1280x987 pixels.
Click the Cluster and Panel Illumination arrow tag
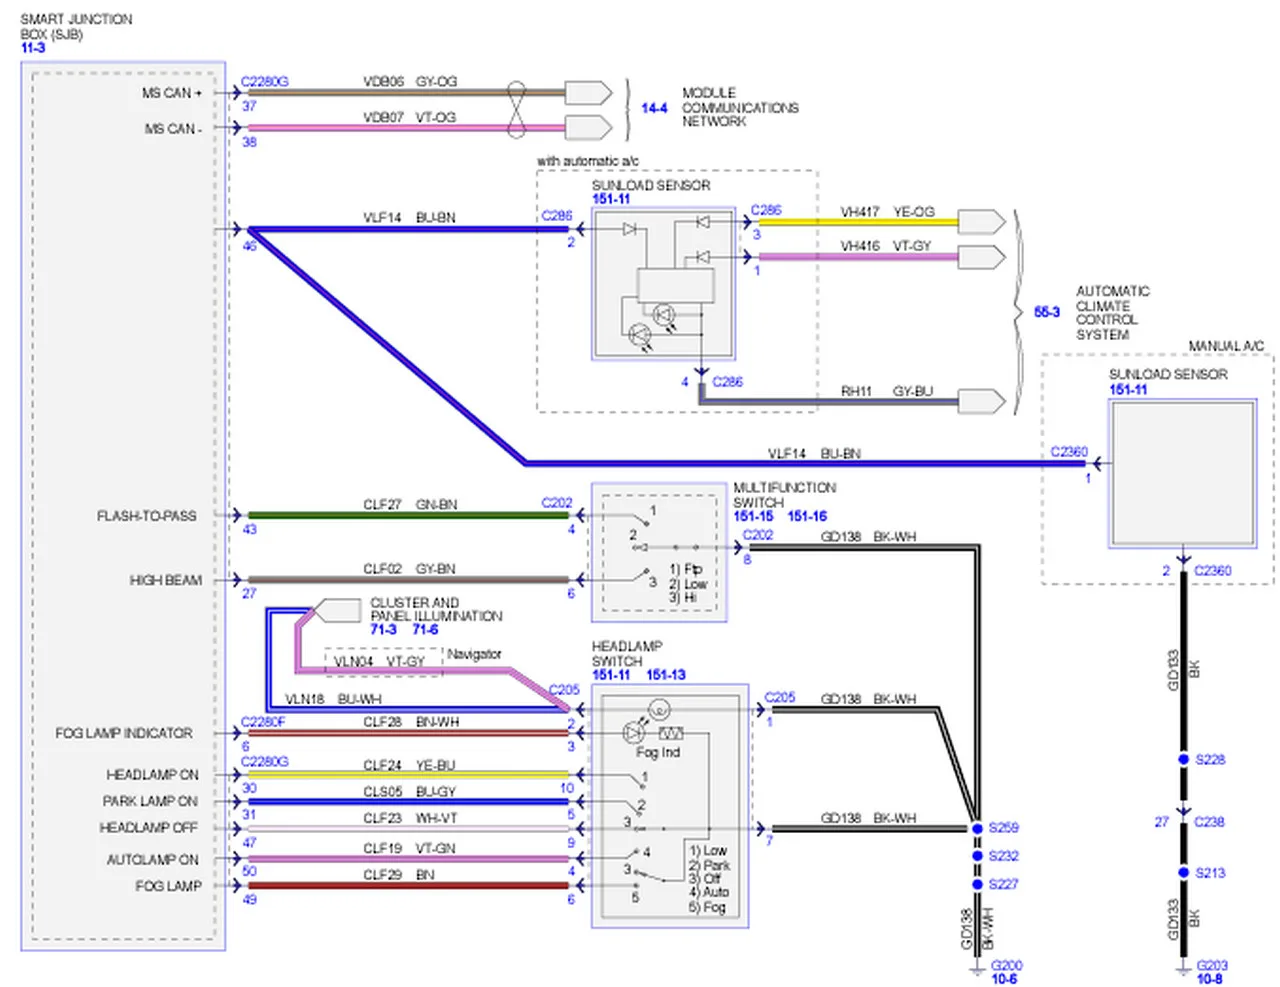(x=338, y=609)
